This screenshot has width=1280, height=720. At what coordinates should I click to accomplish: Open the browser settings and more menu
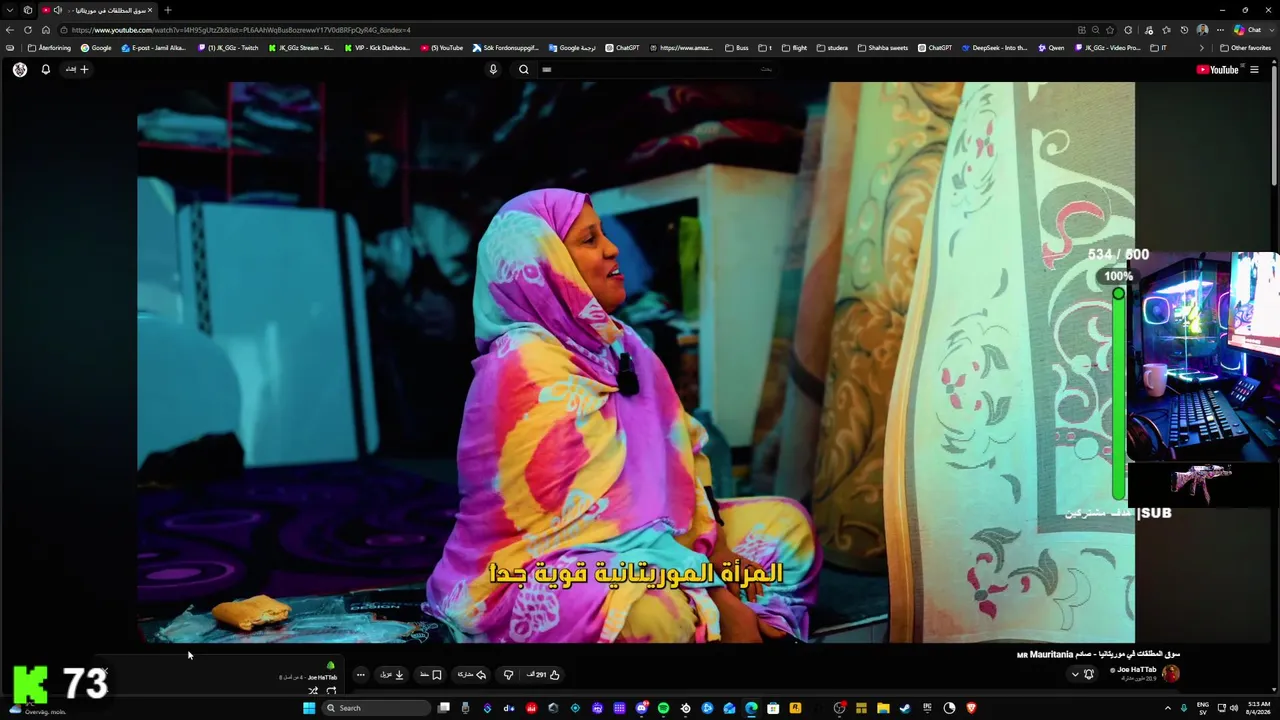click(x=1220, y=30)
